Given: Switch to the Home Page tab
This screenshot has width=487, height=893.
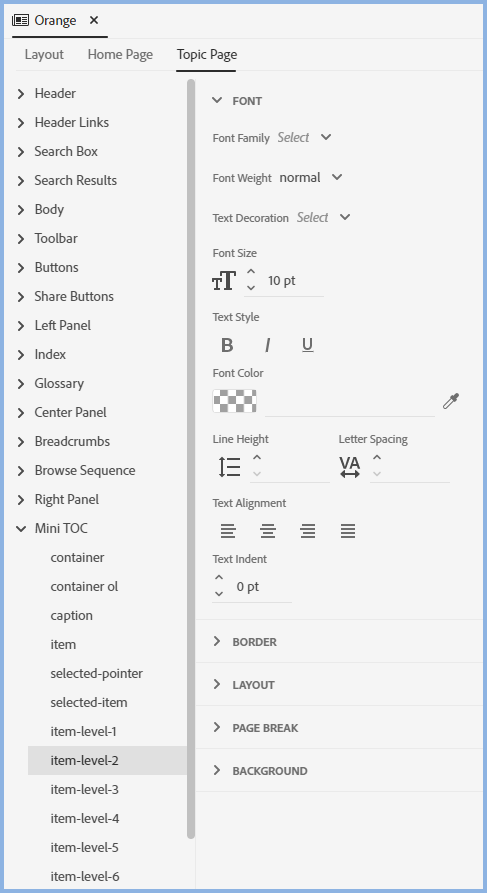Looking at the screenshot, I should tap(120, 55).
